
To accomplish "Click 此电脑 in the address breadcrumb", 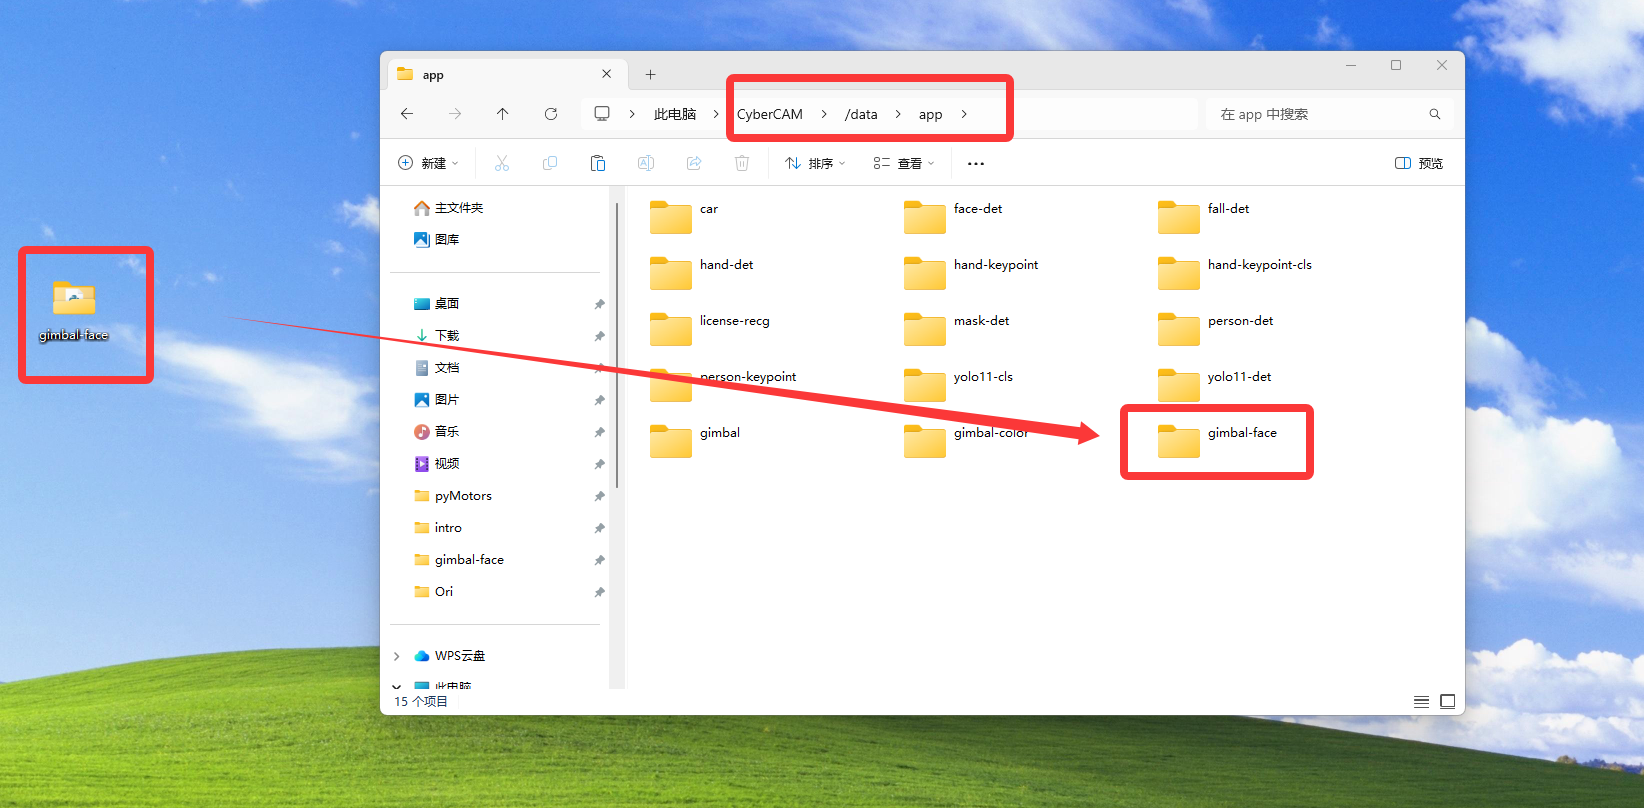I will tap(675, 114).
